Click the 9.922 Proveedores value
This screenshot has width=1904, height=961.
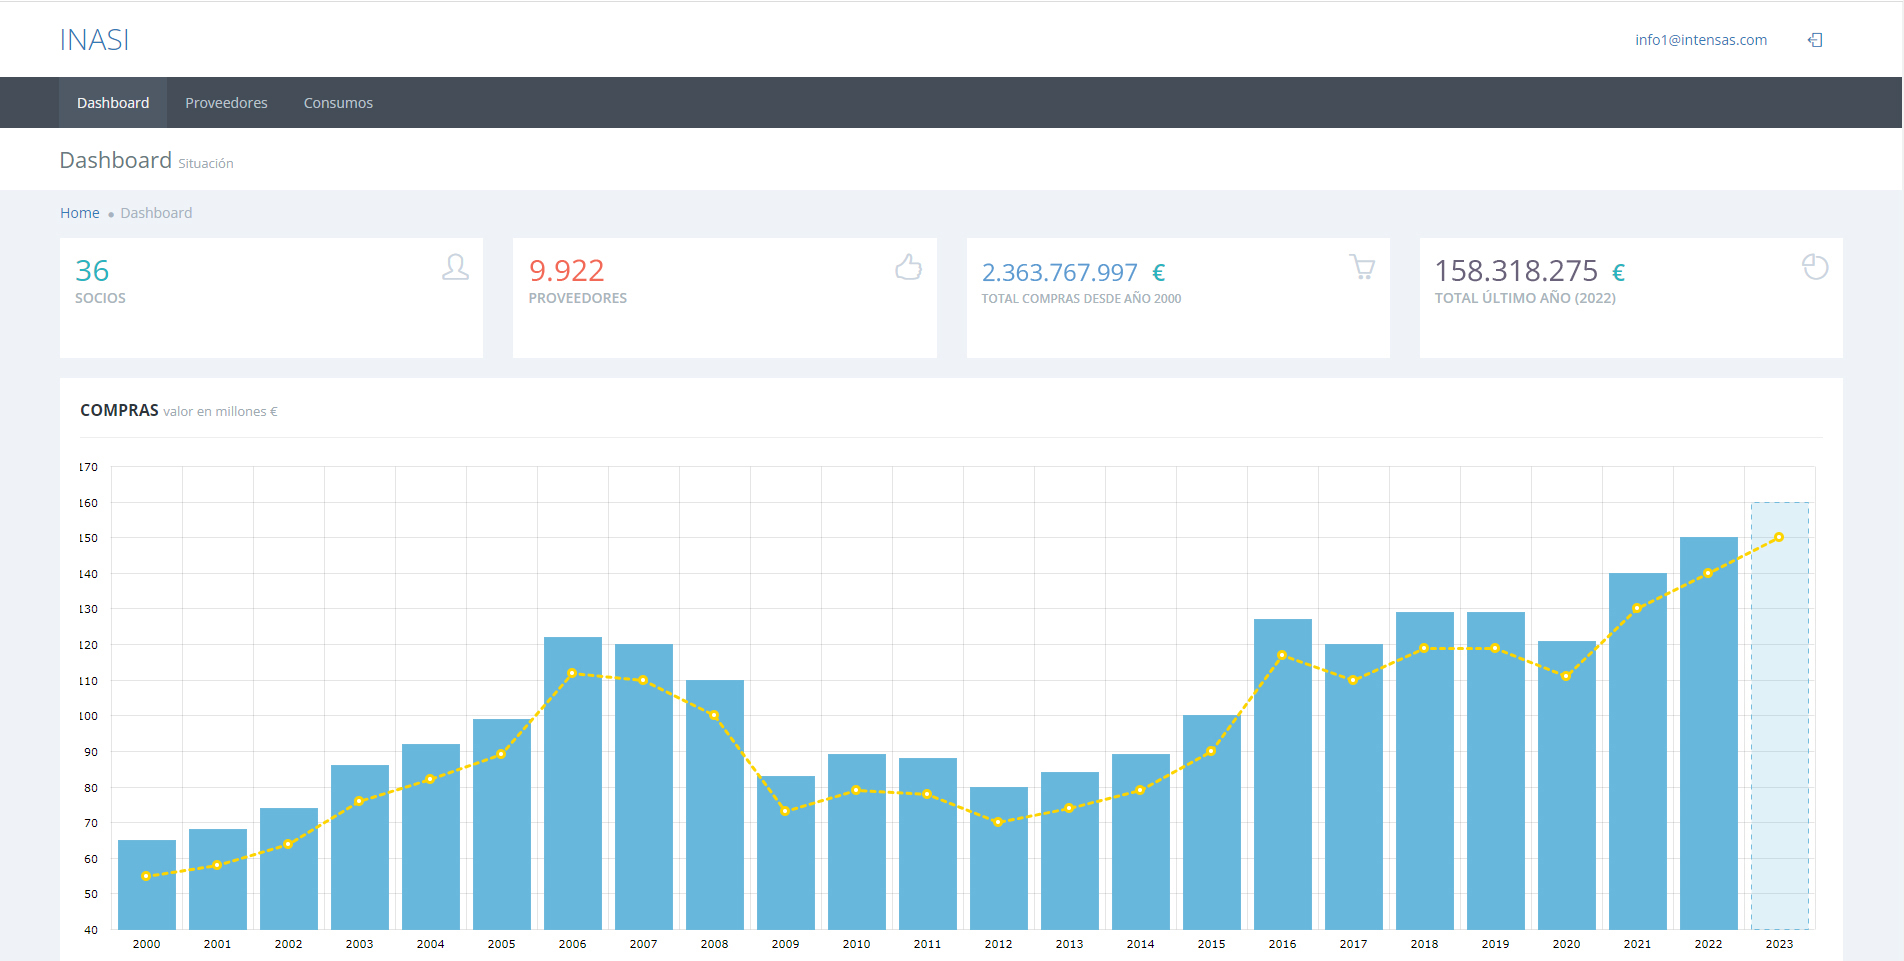[x=567, y=271]
